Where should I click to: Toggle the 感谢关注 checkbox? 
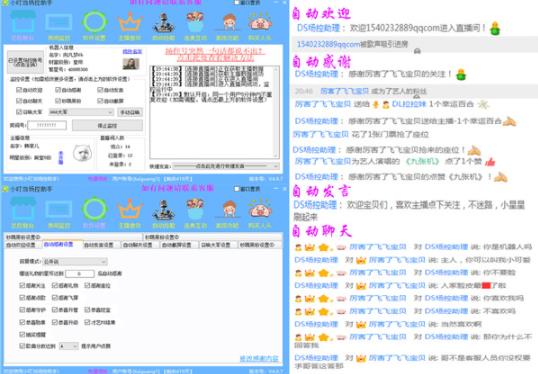pos(22,285)
